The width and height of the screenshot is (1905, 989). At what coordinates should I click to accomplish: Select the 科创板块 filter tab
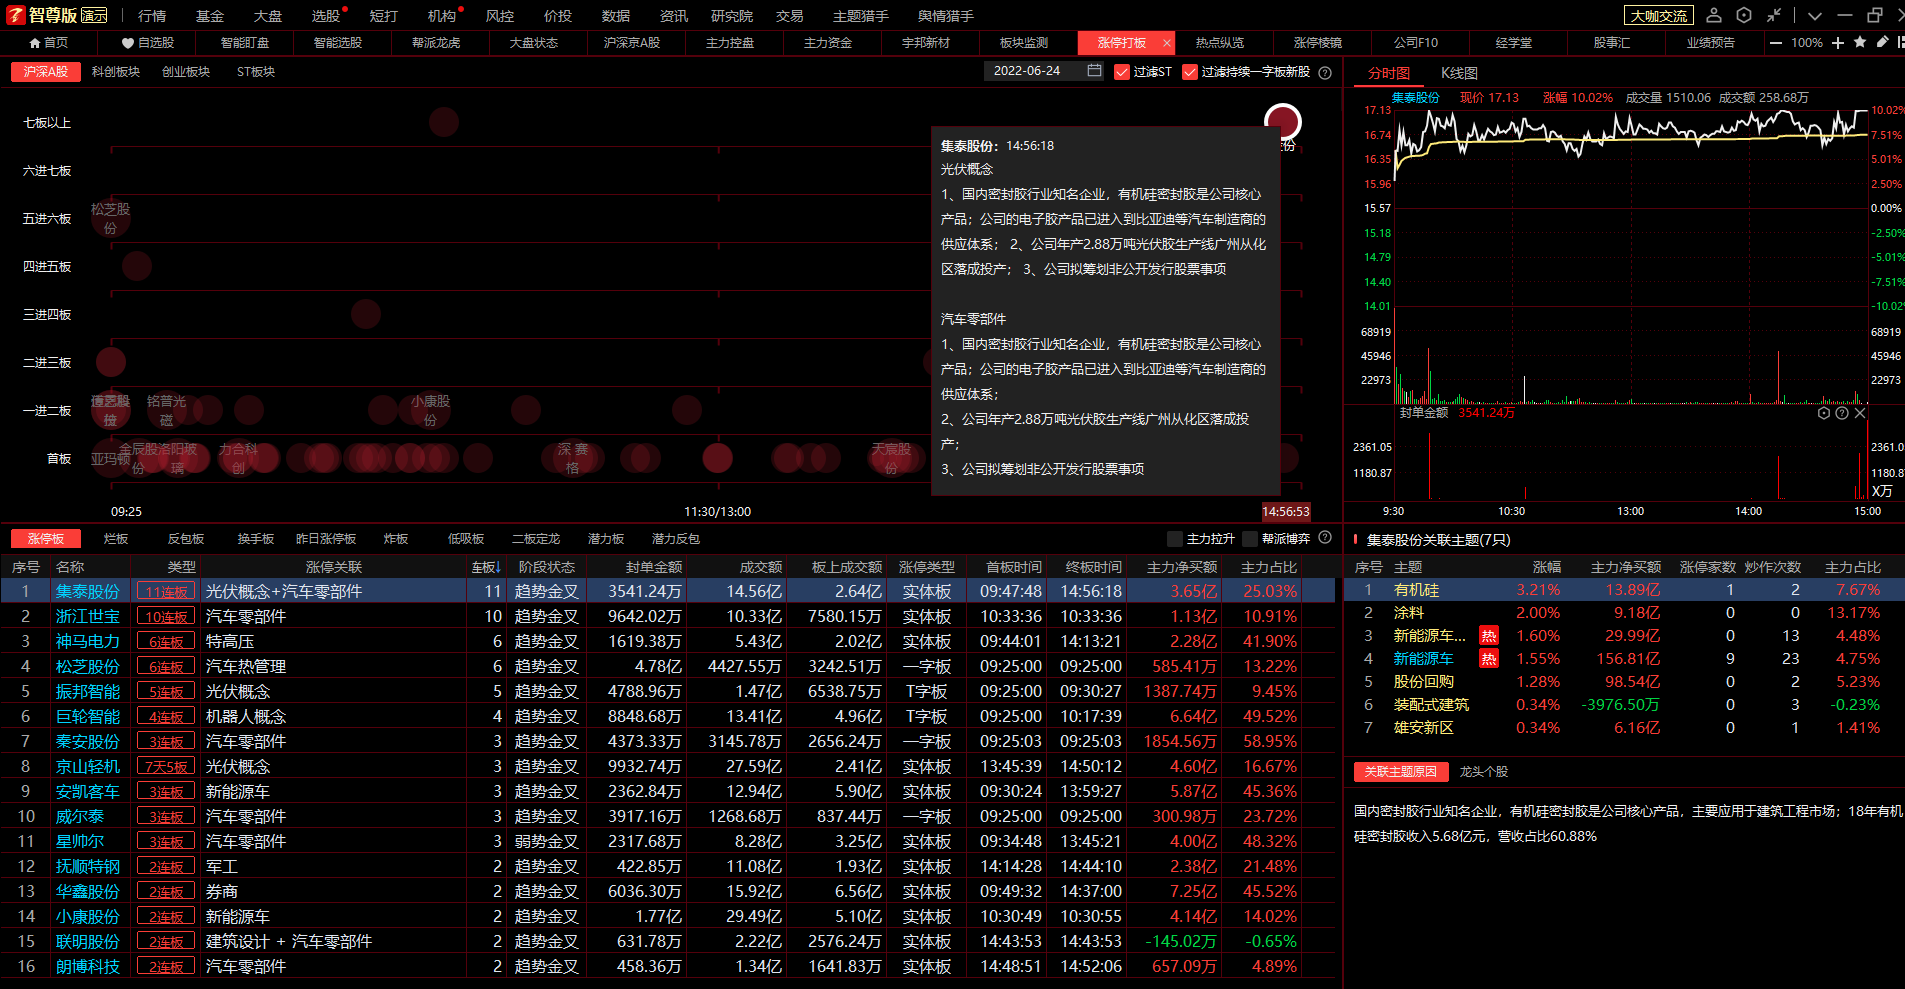pos(116,72)
